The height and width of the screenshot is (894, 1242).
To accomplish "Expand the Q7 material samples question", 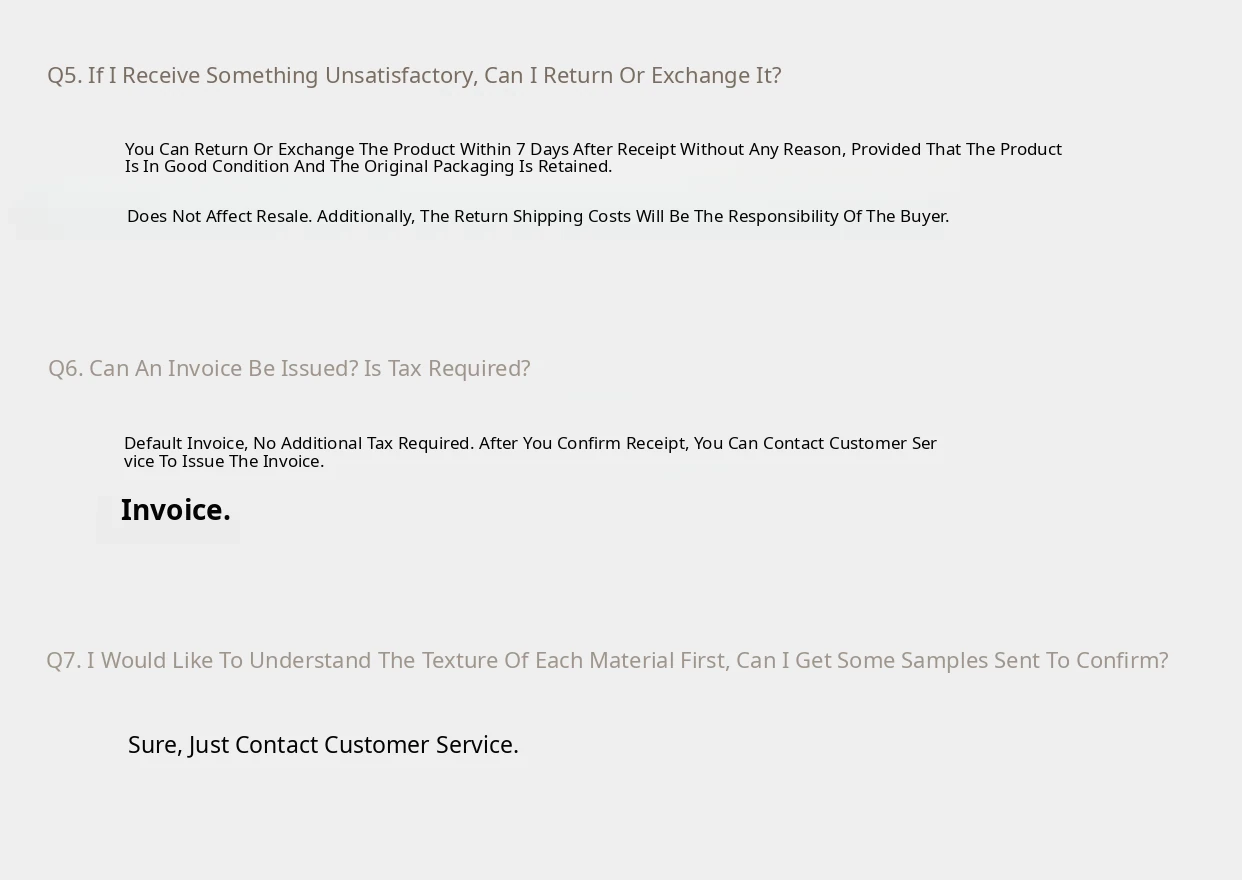I will [607, 661].
